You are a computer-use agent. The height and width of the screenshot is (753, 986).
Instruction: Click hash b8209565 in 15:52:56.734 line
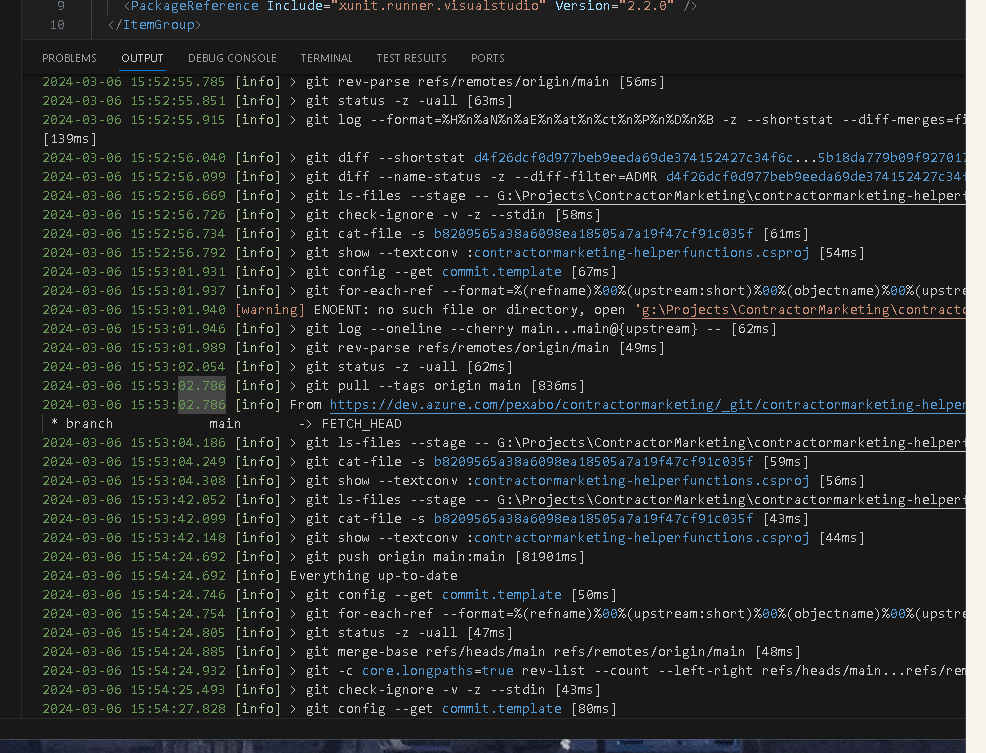click(593, 233)
